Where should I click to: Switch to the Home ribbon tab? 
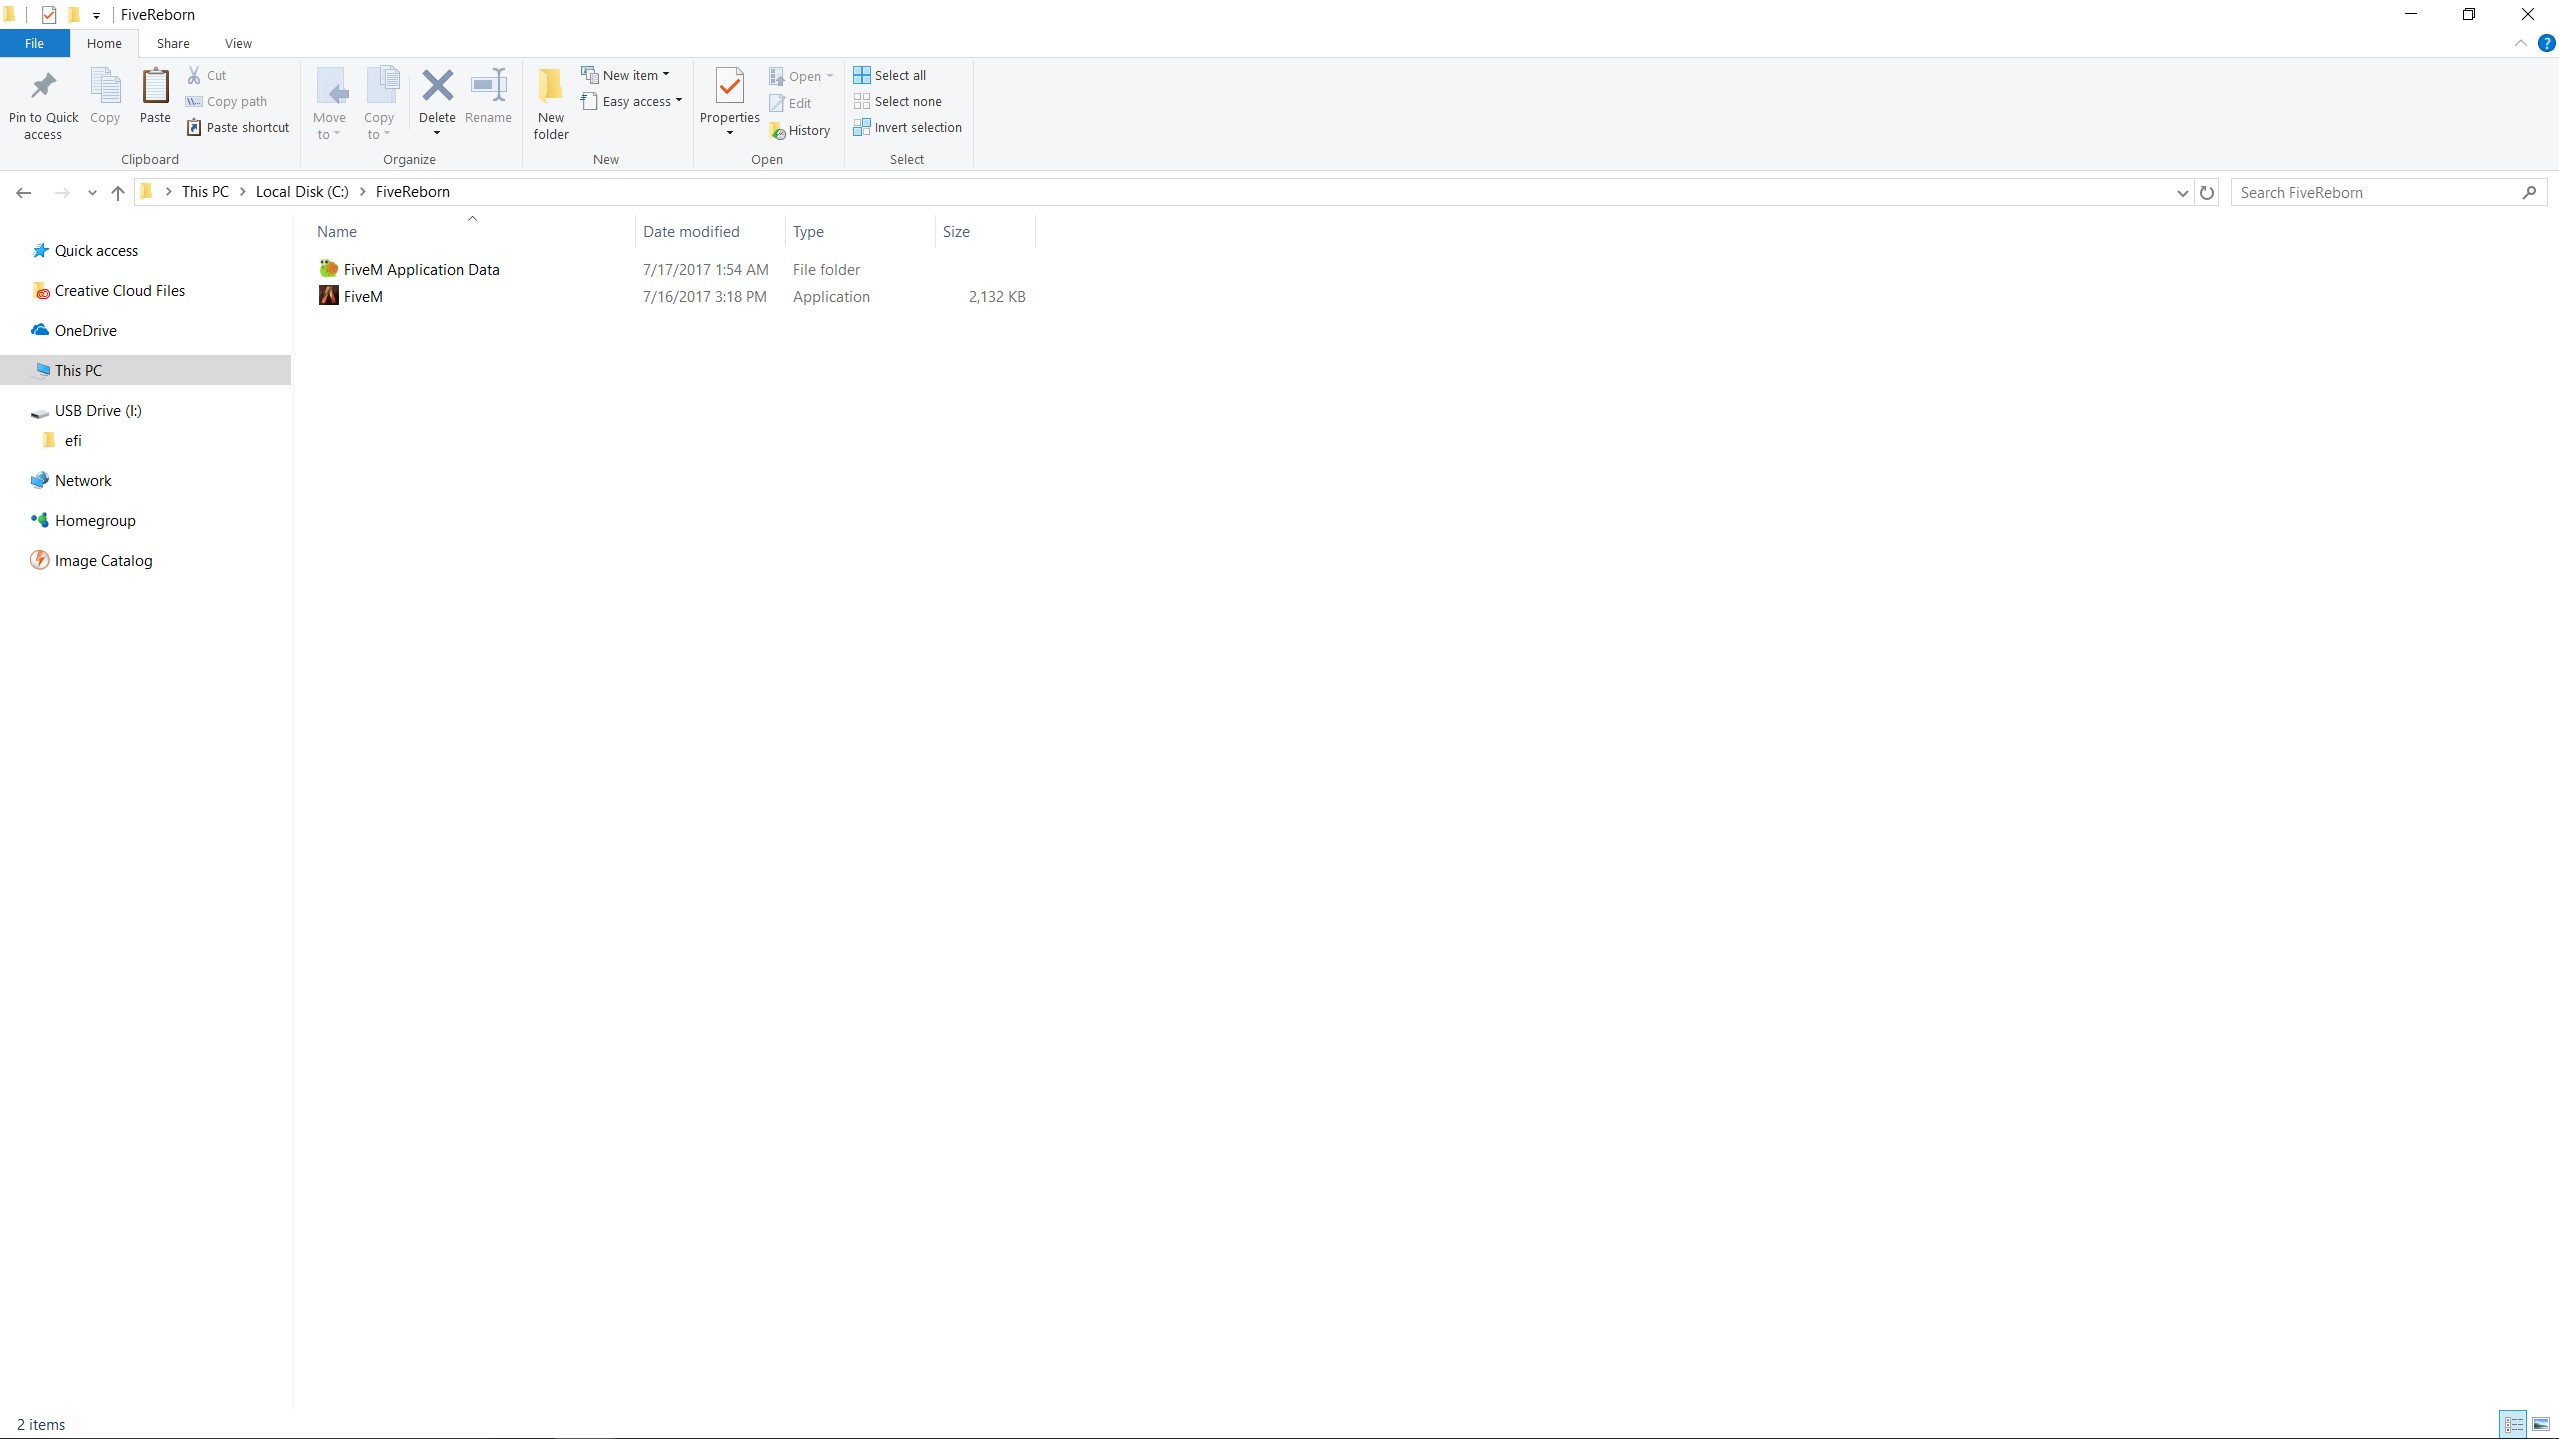click(104, 43)
